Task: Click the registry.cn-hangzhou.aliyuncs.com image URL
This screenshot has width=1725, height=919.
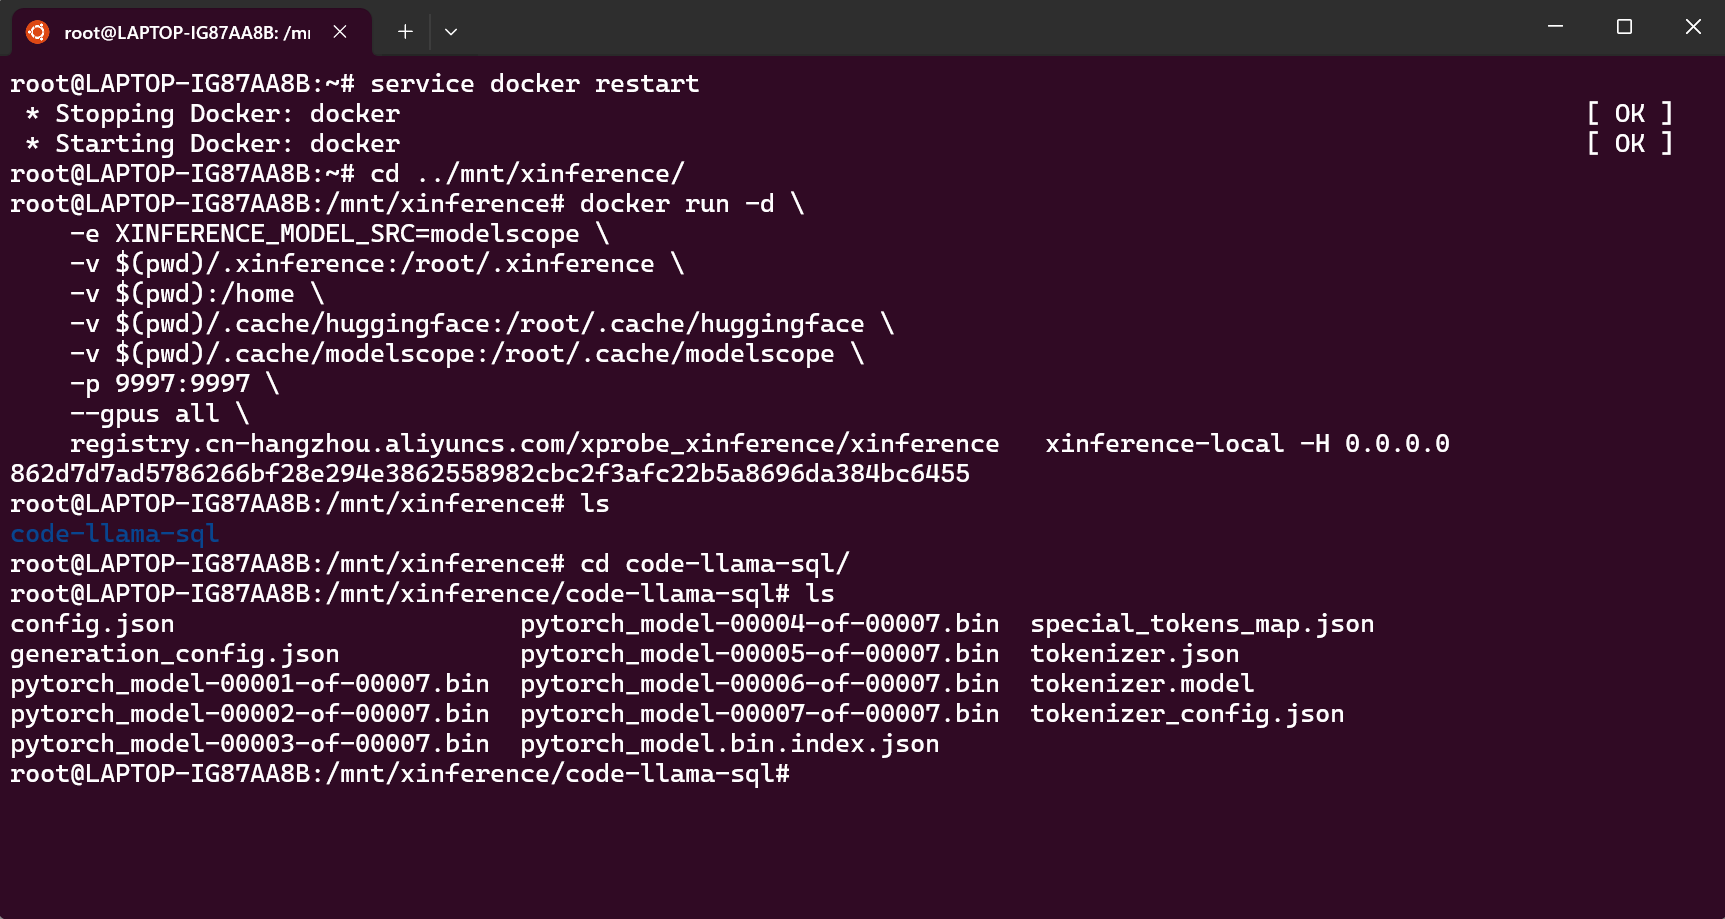Action: pyautogui.click(x=534, y=444)
